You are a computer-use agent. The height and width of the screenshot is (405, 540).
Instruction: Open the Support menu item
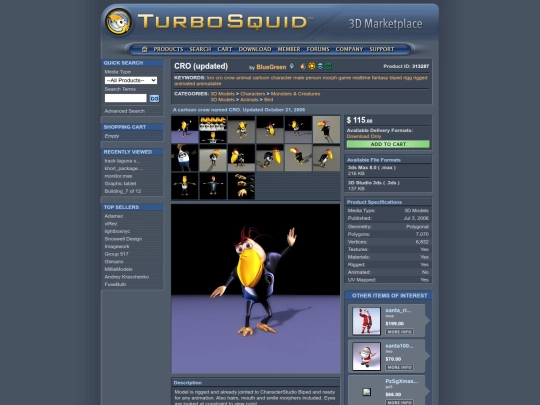[382, 49]
